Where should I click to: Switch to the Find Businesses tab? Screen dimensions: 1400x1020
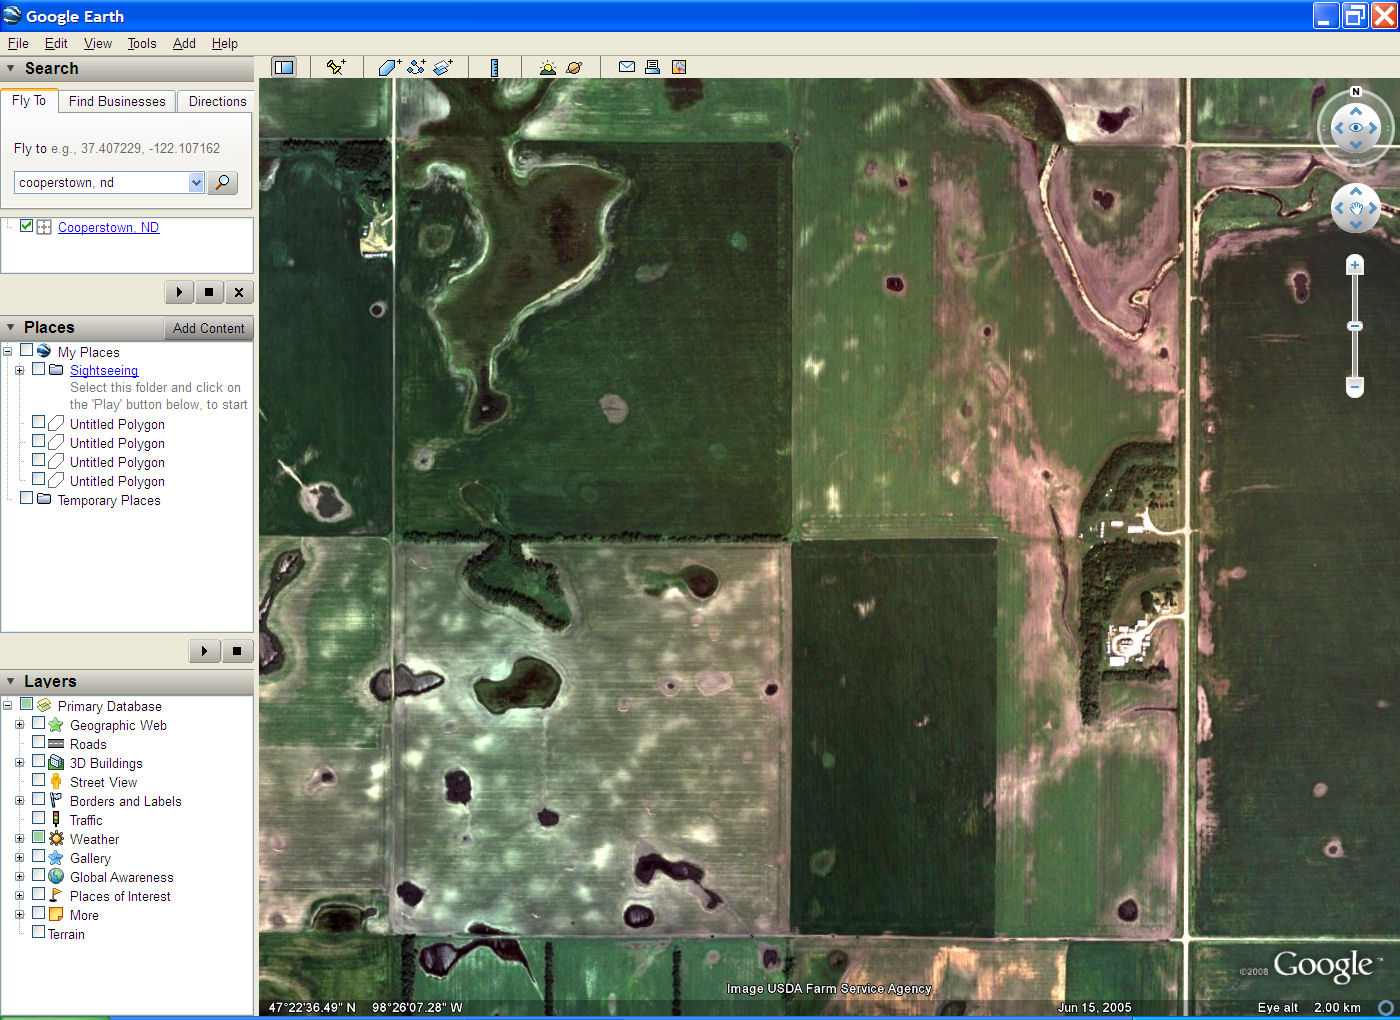pos(117,101)
